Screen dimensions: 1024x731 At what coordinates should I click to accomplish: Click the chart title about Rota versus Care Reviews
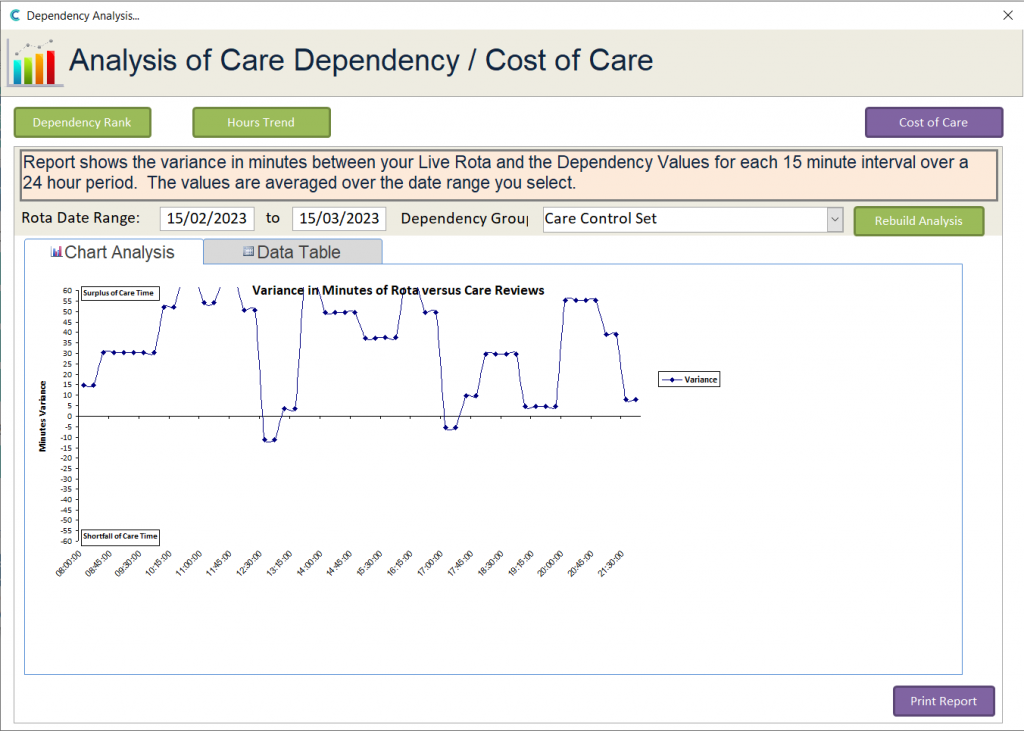(398, 290)
